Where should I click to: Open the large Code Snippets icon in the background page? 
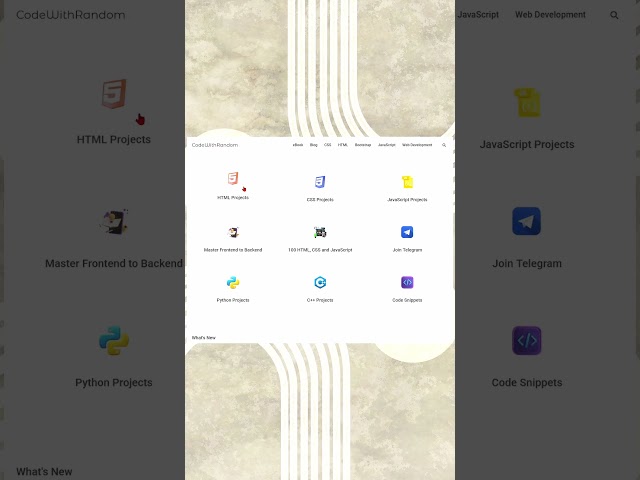click(x=527, y=340)
